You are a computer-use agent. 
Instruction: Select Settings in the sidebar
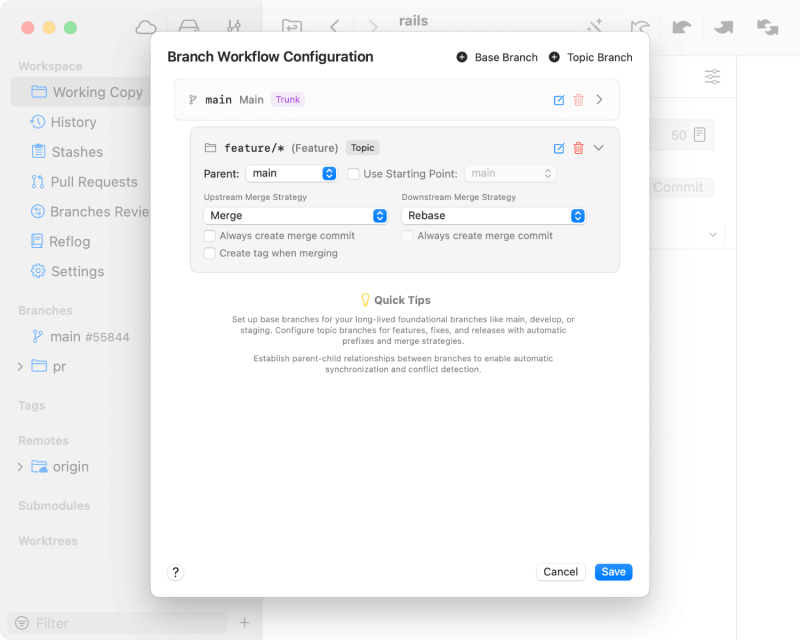[x=77, y=271]
